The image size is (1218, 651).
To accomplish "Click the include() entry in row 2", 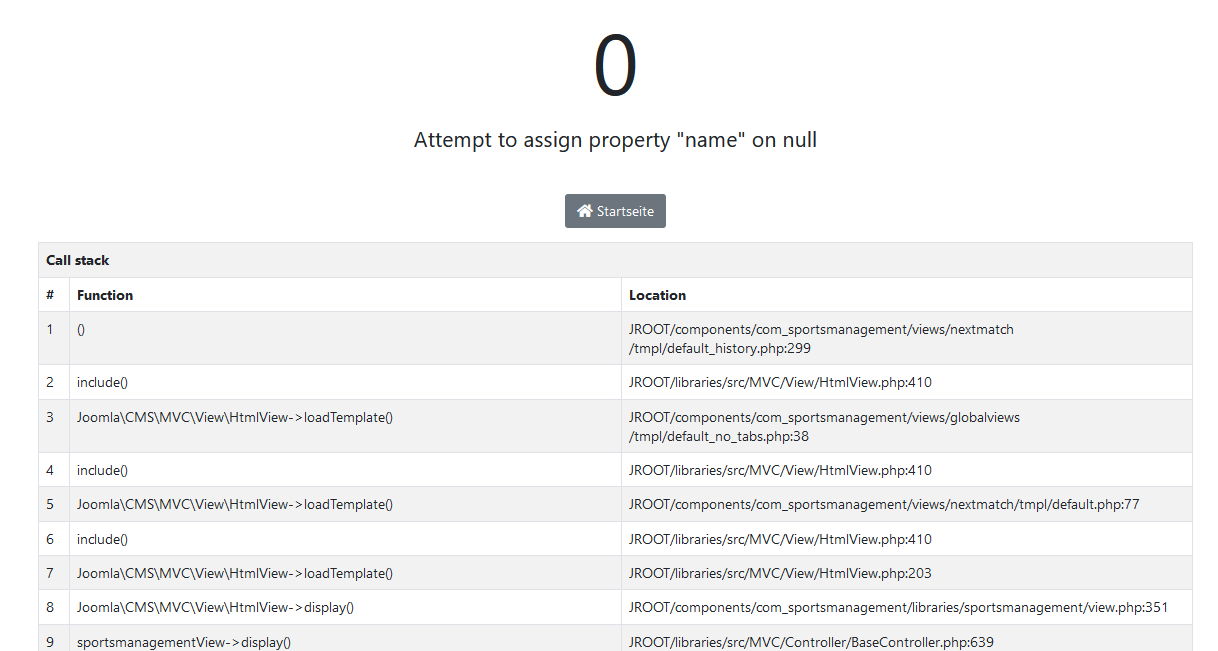I will (102, 382).
